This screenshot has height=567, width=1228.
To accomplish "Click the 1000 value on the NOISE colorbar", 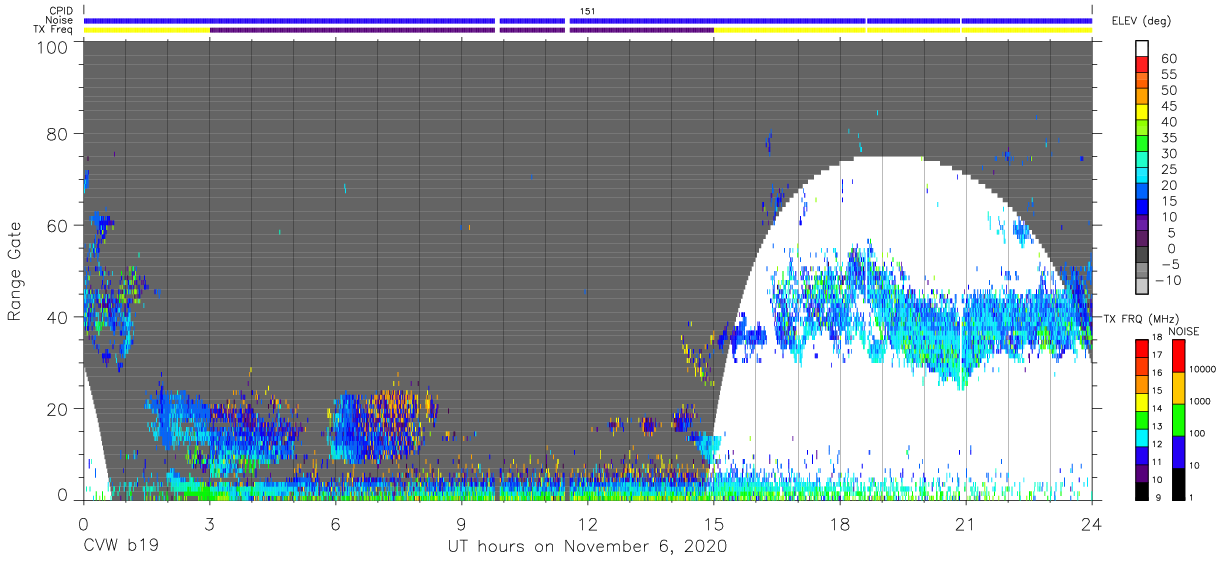I will pyautogui.click(x=1201, y=400).
